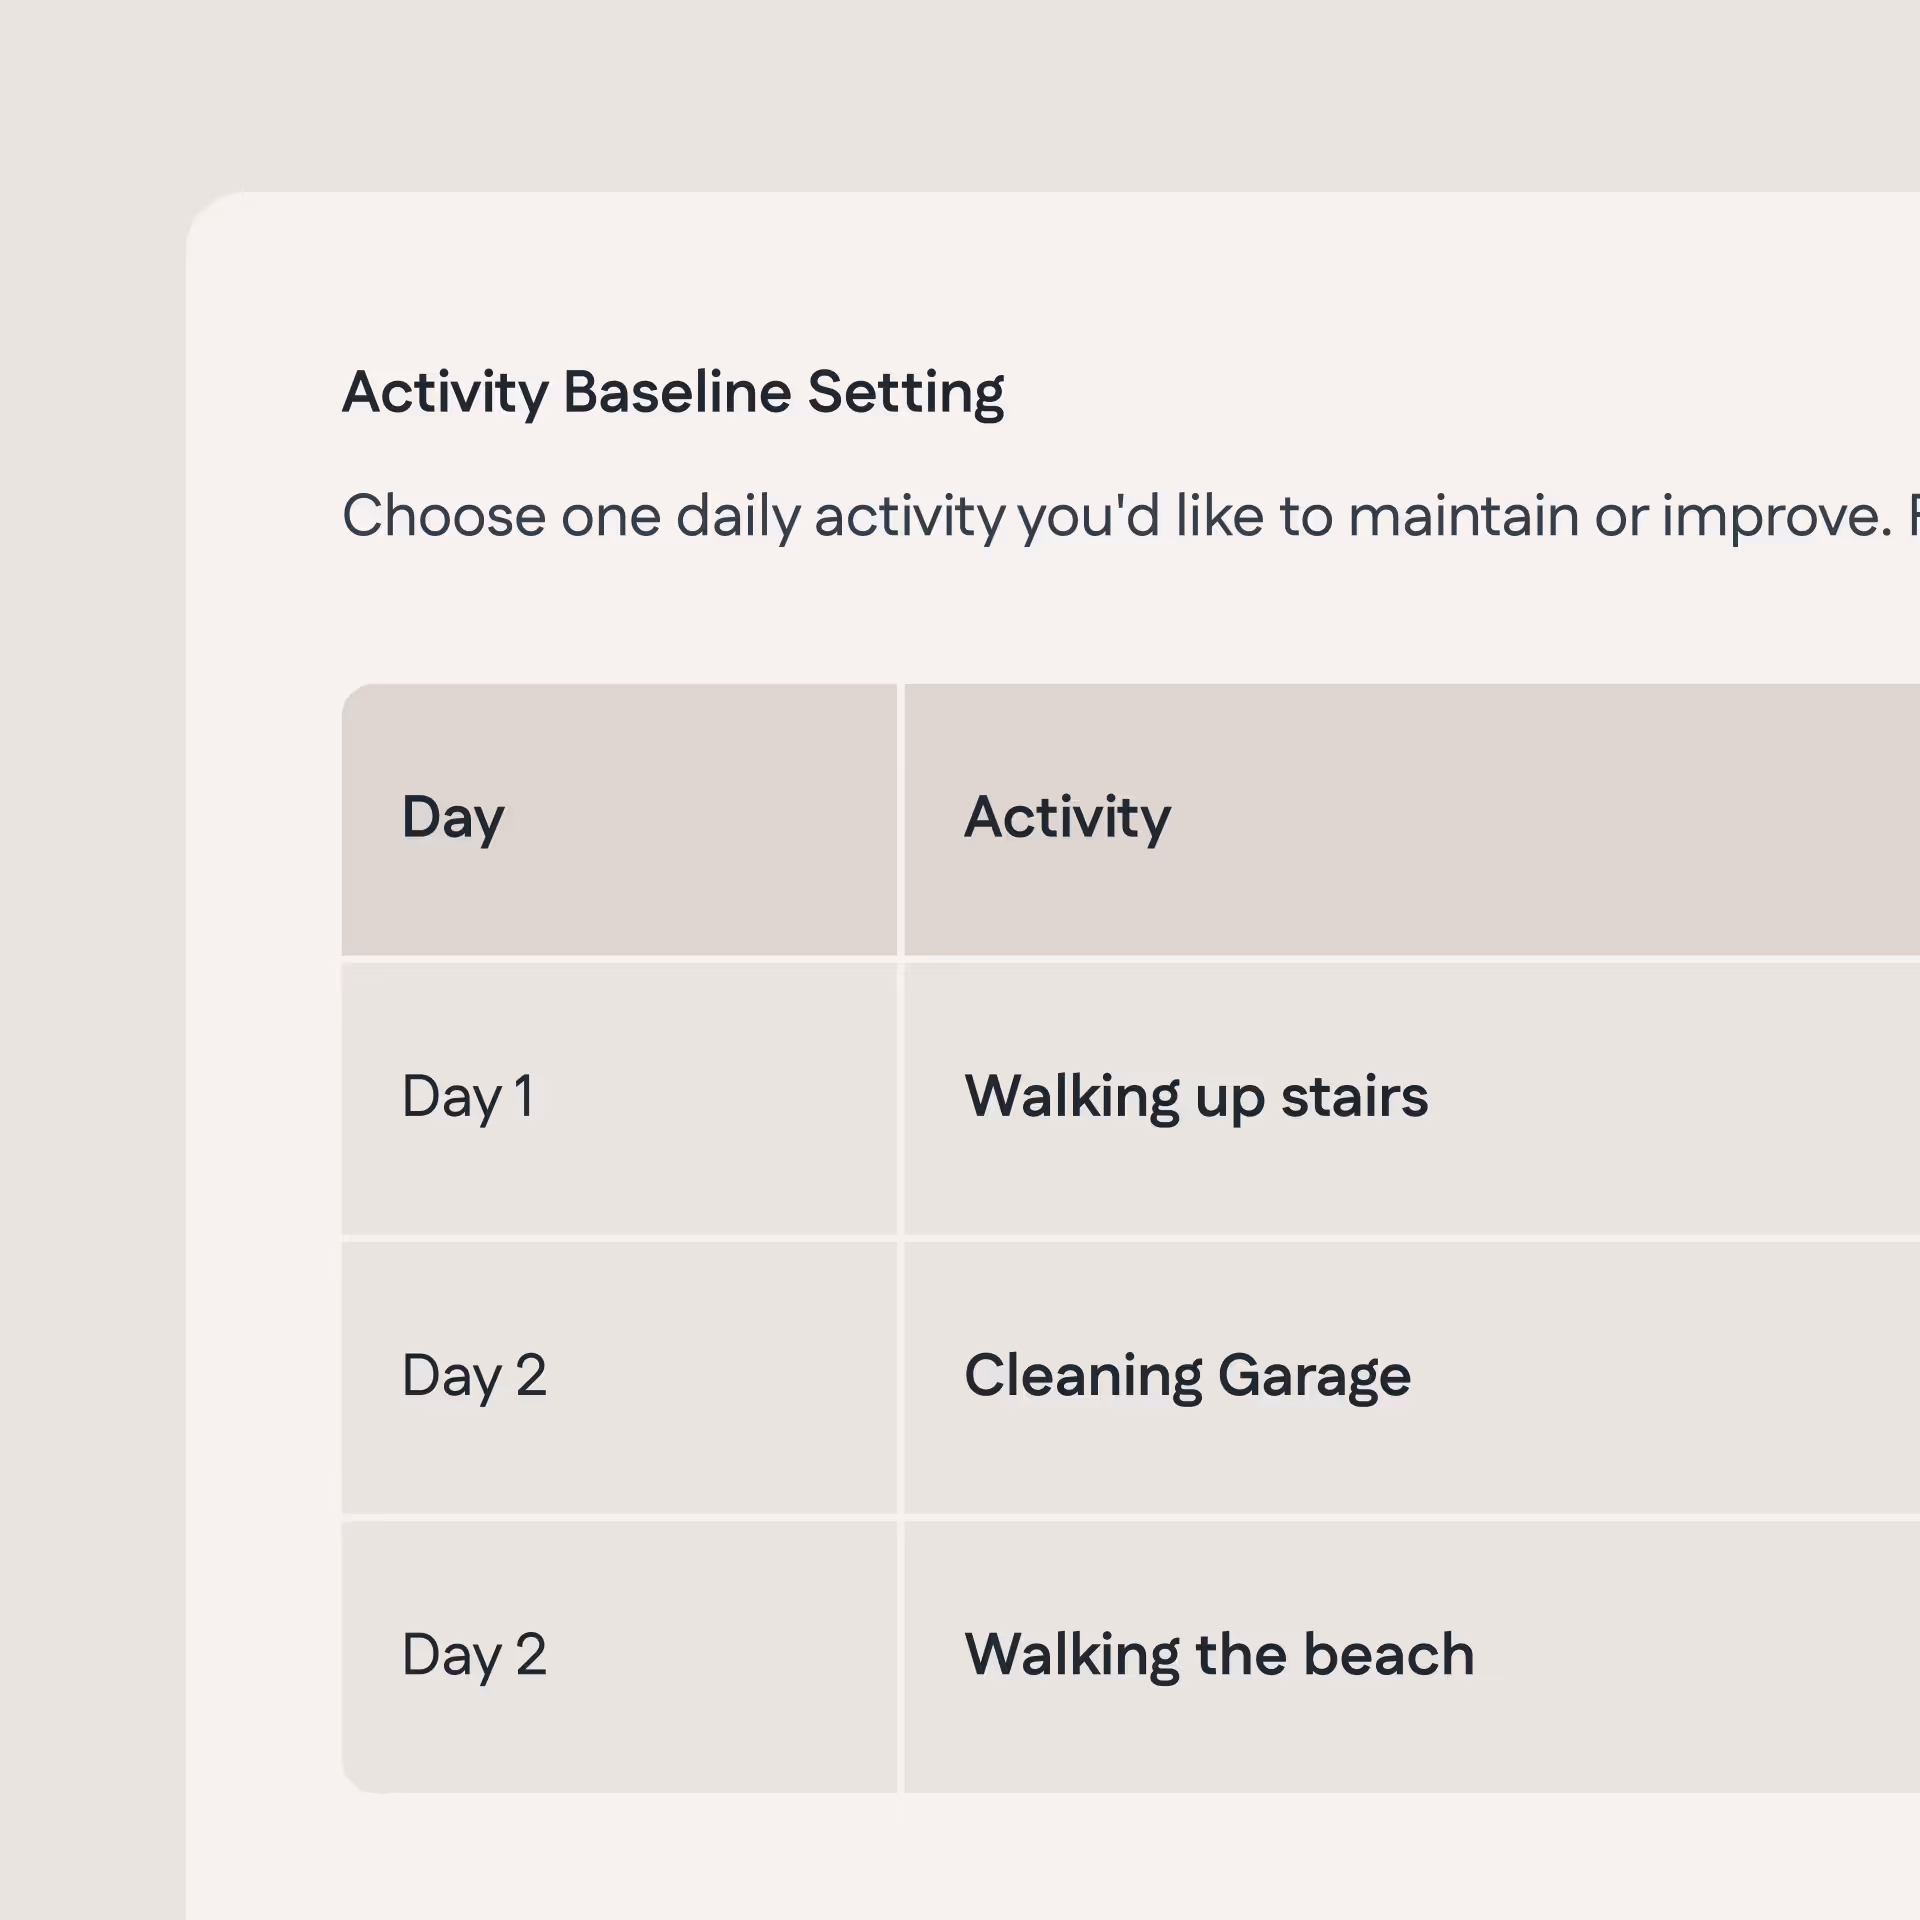Select the "Cleaning Garage" activity
This screenshot has width=1920, height=1920.
(1187, 1376)
